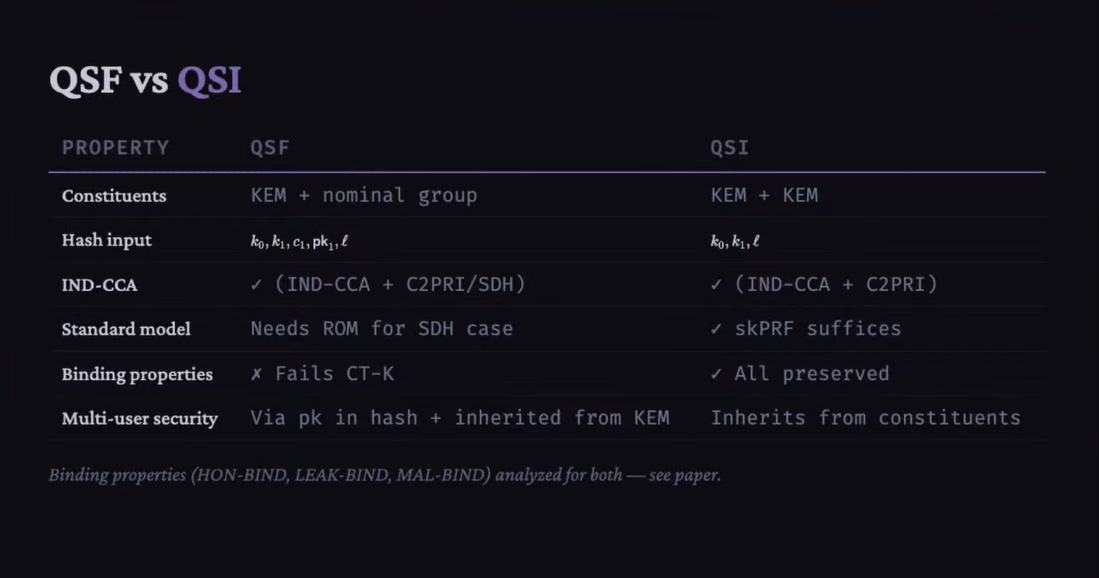Click the PROPERTY column header
This screenshot has width=1099, height=578.
(115, 148)
